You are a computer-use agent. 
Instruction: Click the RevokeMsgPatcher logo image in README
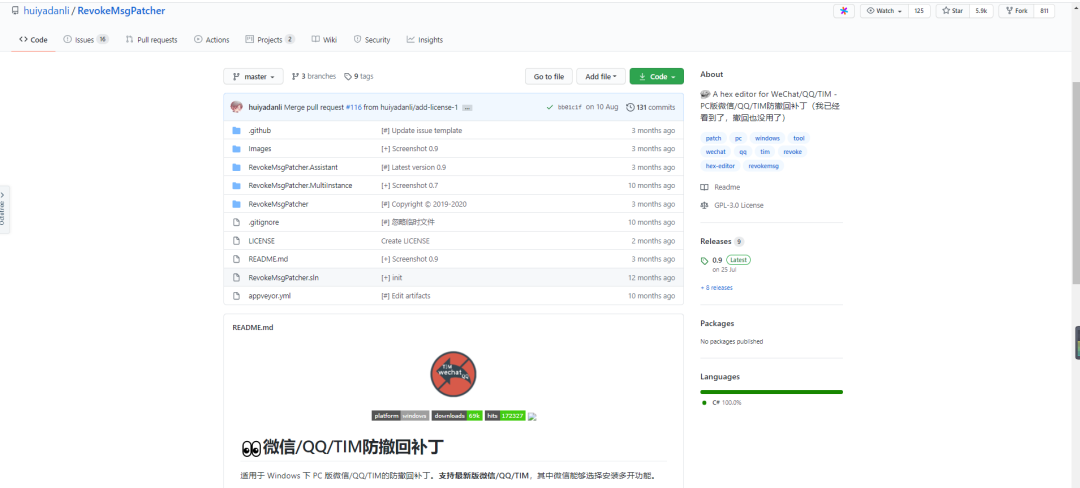453,375
